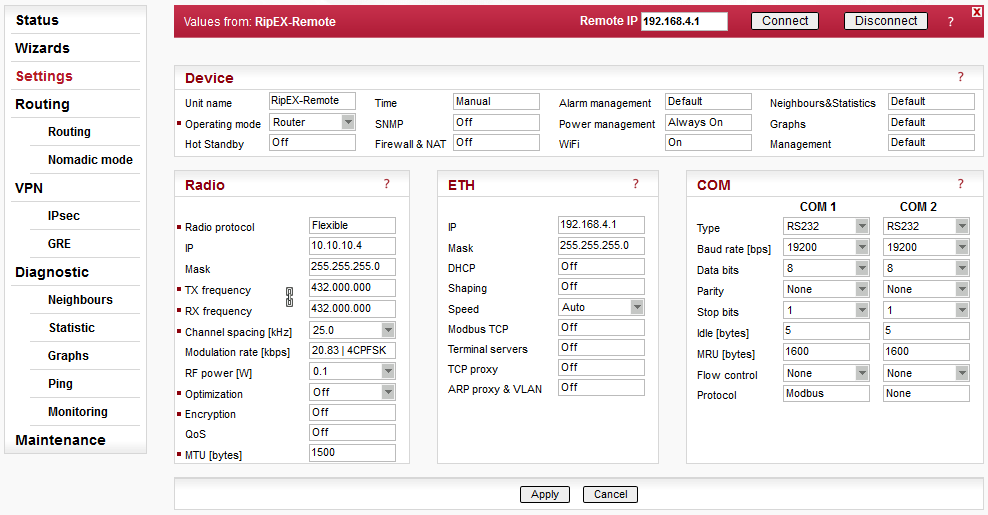Viewport: 988px width, 515px height.
Task: Open the Monitoring page
Action: (78, 412)
